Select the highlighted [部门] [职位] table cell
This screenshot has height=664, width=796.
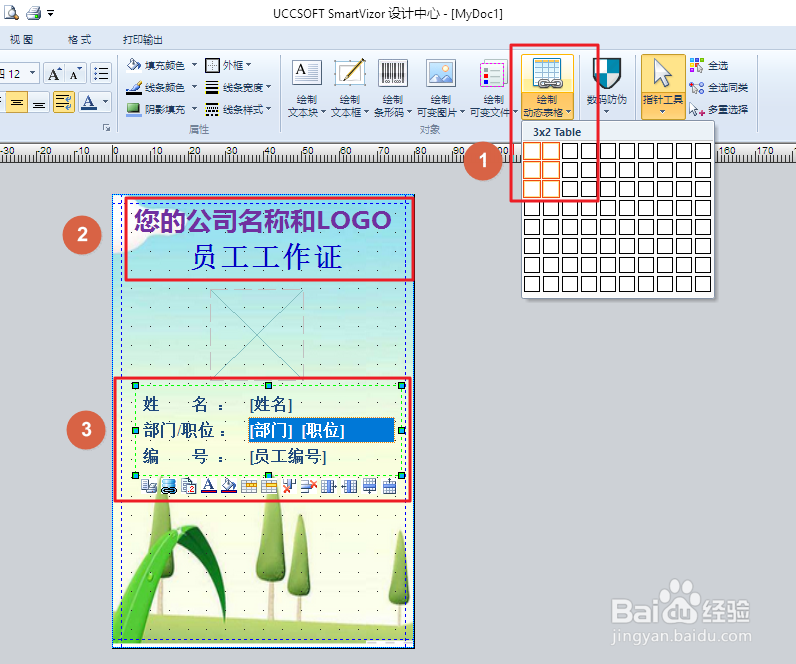pyautogui.click(x=321, y=430)
